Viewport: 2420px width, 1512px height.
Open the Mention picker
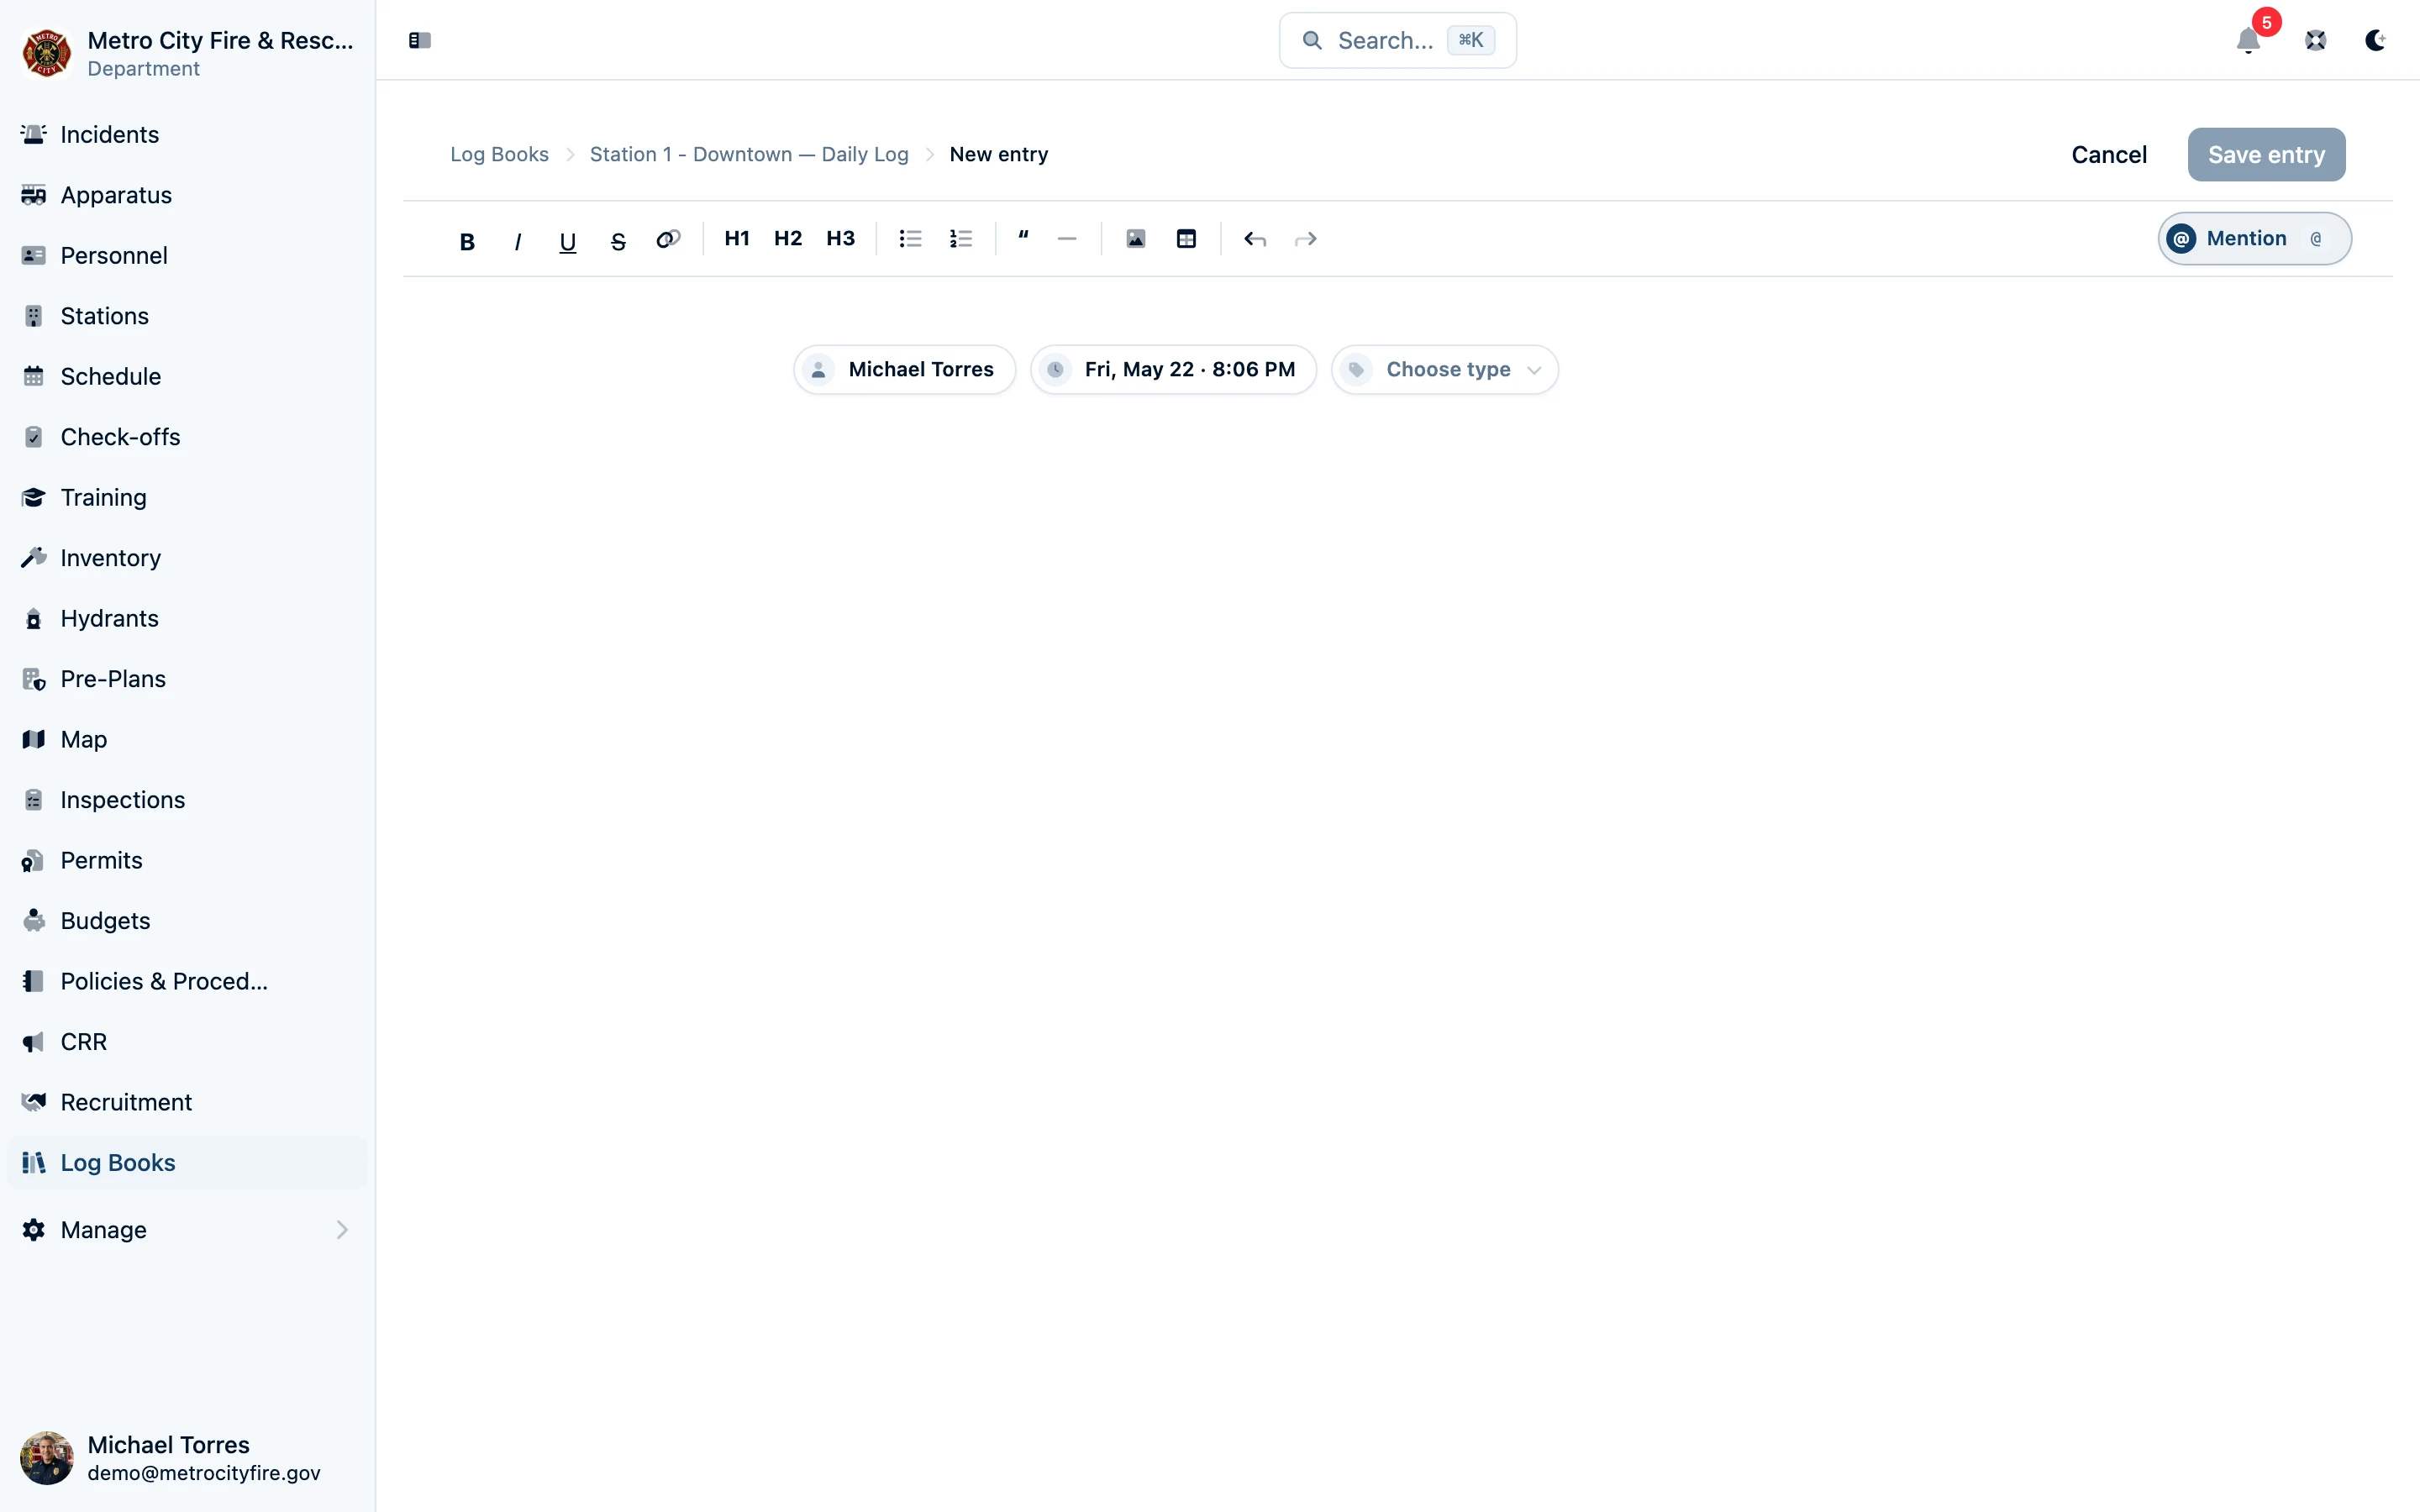[x=2254, y=239]
